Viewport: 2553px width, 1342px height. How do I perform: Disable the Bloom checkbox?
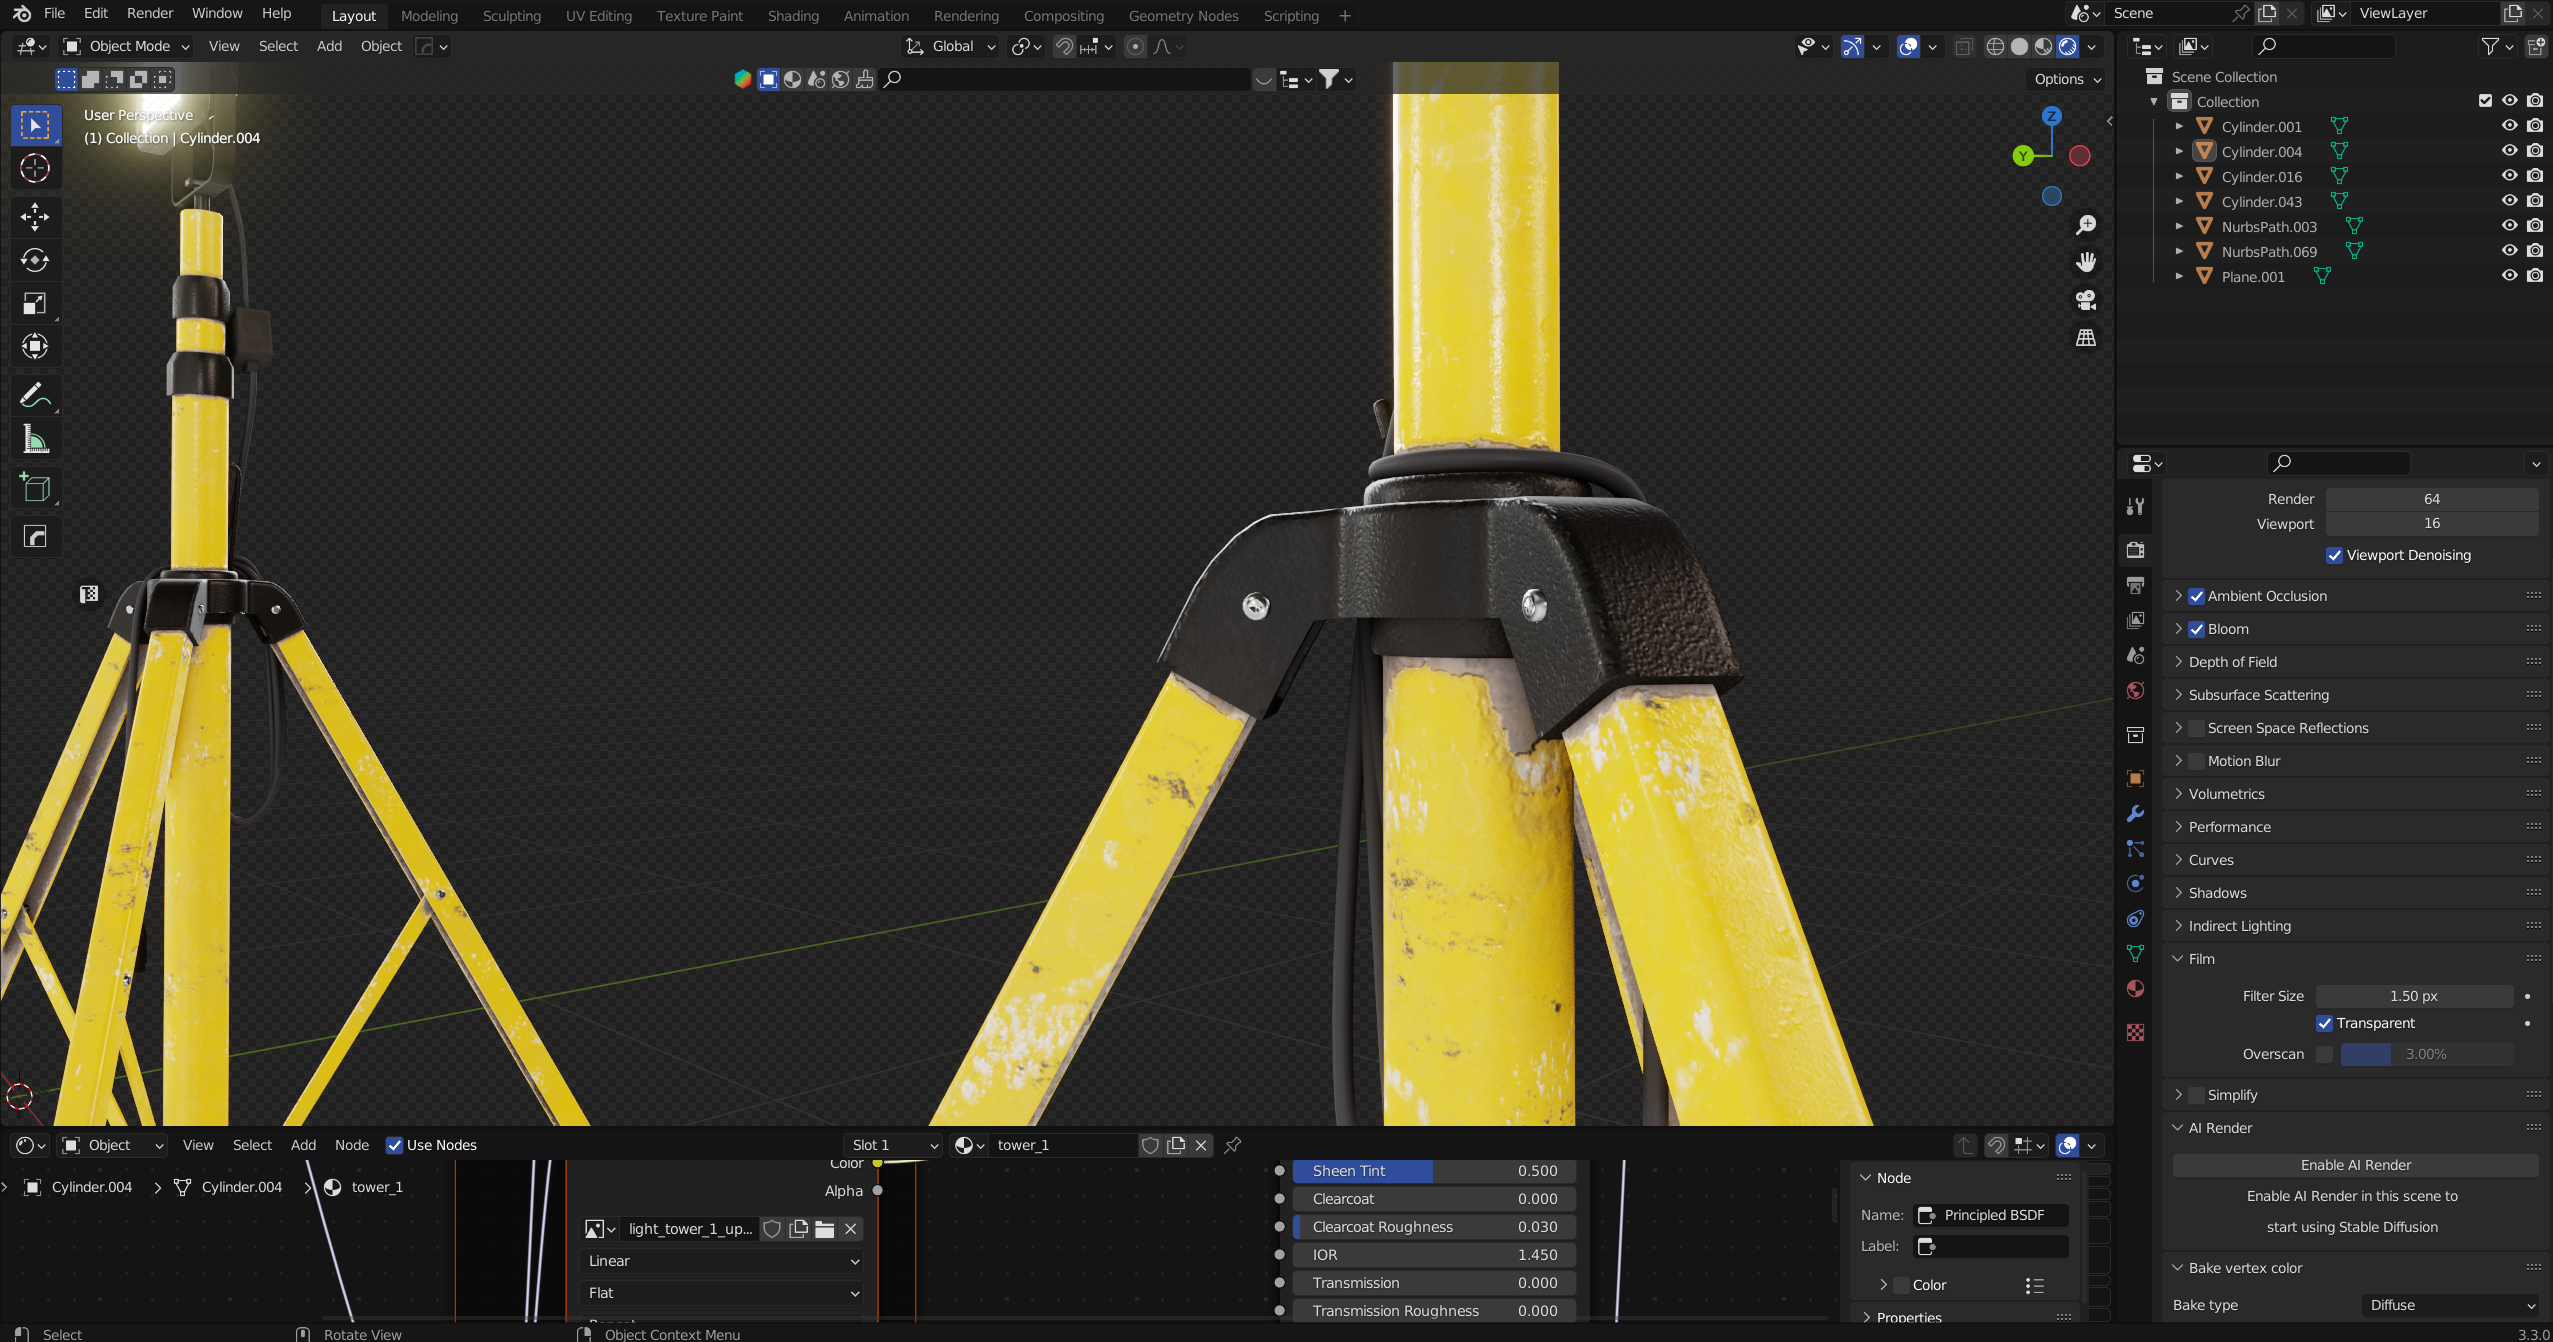(2196, 629)
